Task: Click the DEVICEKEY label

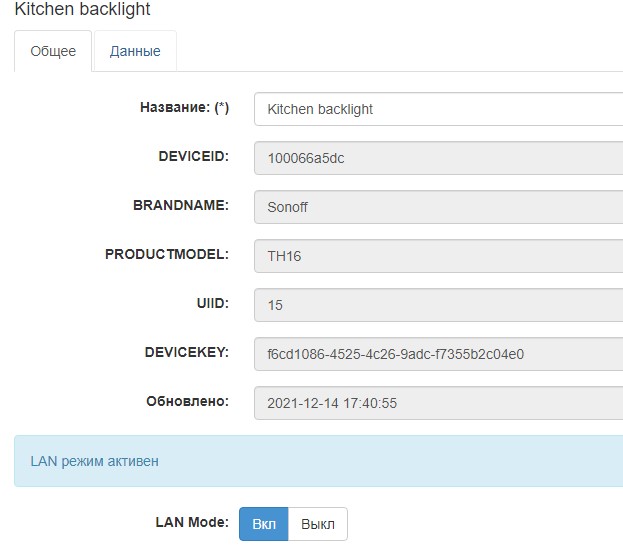Action: pos(186,352)
